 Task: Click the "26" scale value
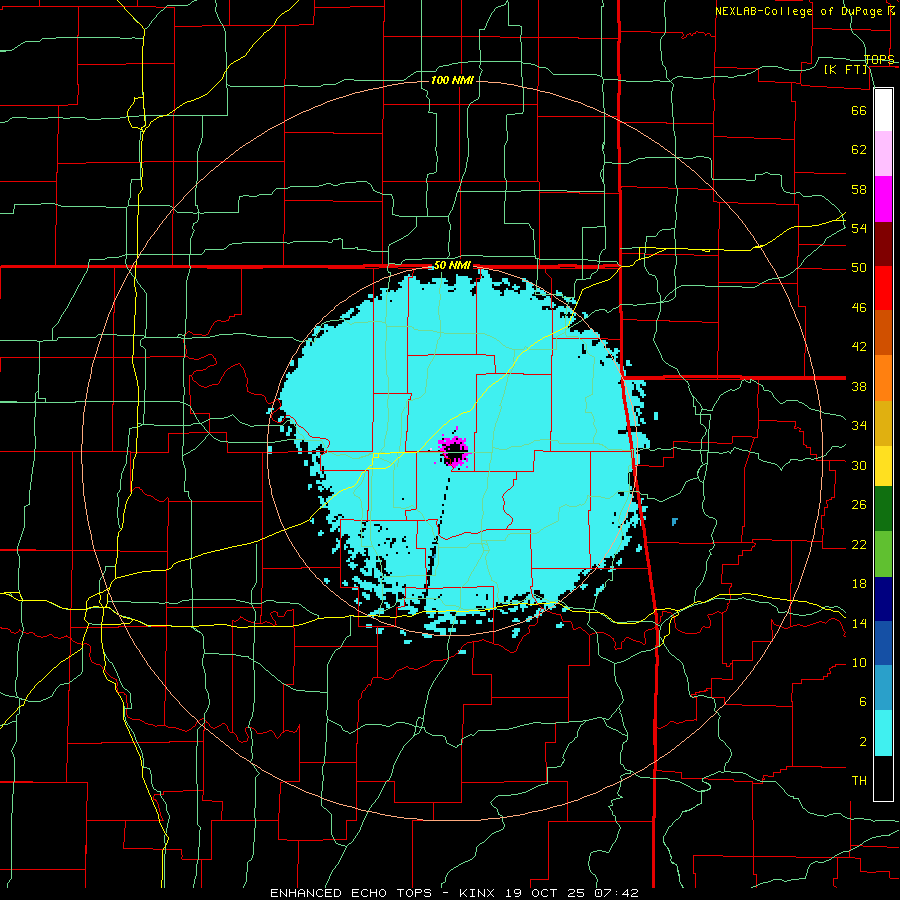[x=859, y=505]
